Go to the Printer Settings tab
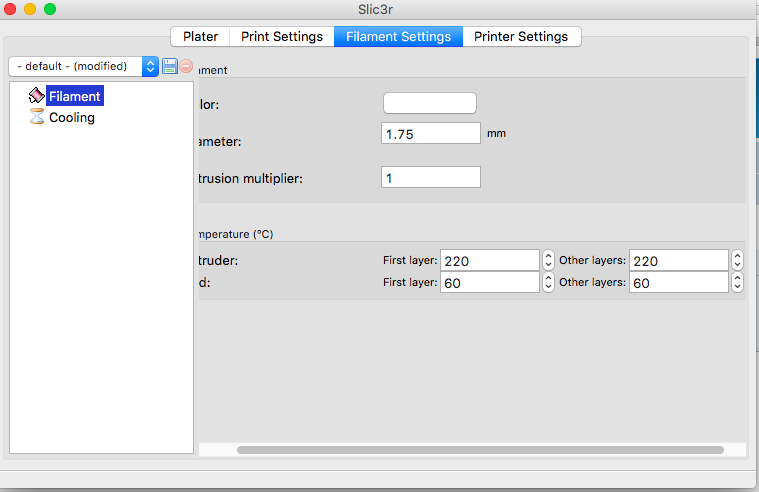Screen dimensions: 759x492 point(520,36)
